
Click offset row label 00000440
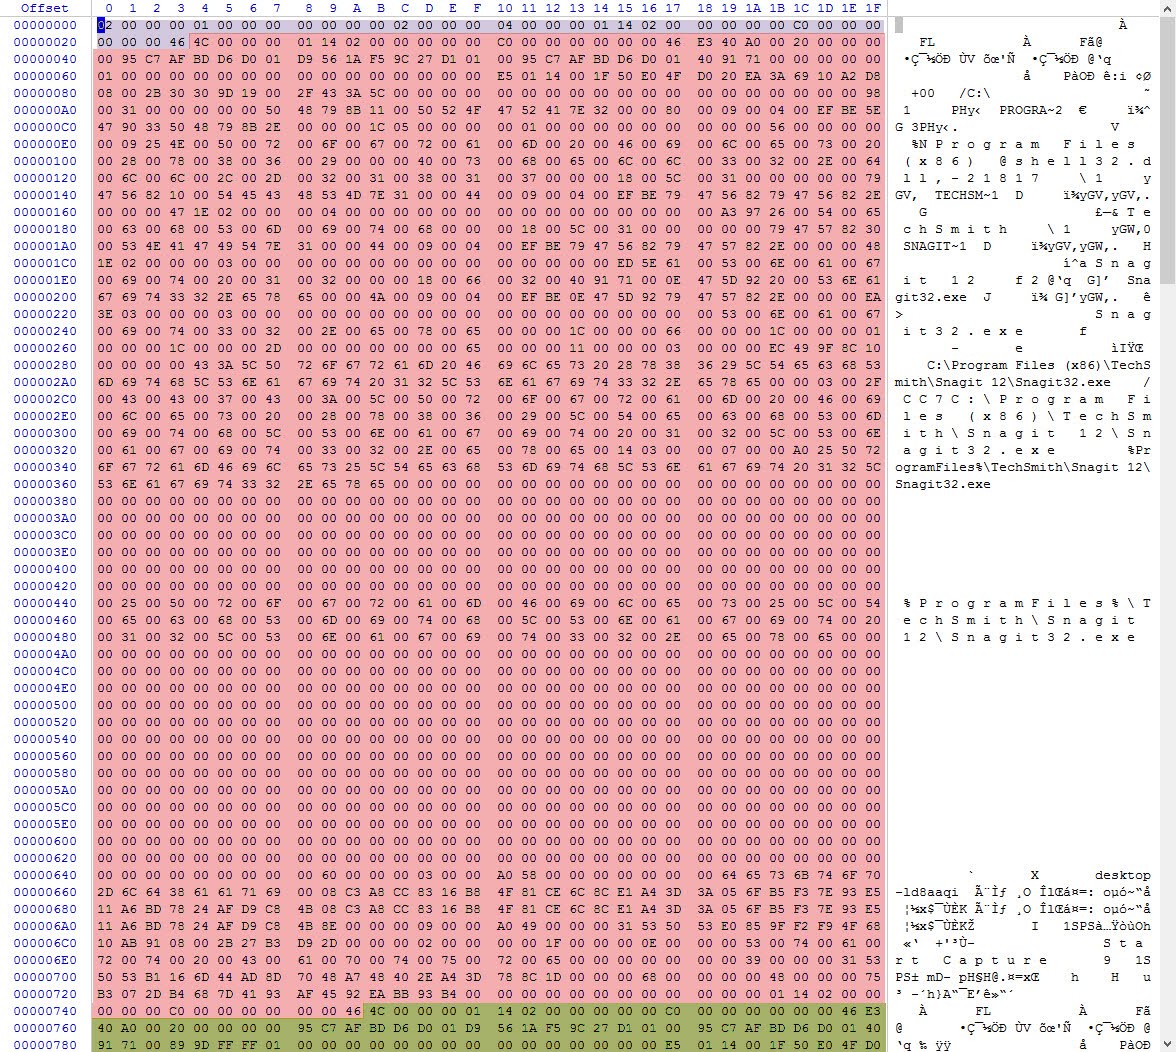point(45,604)
